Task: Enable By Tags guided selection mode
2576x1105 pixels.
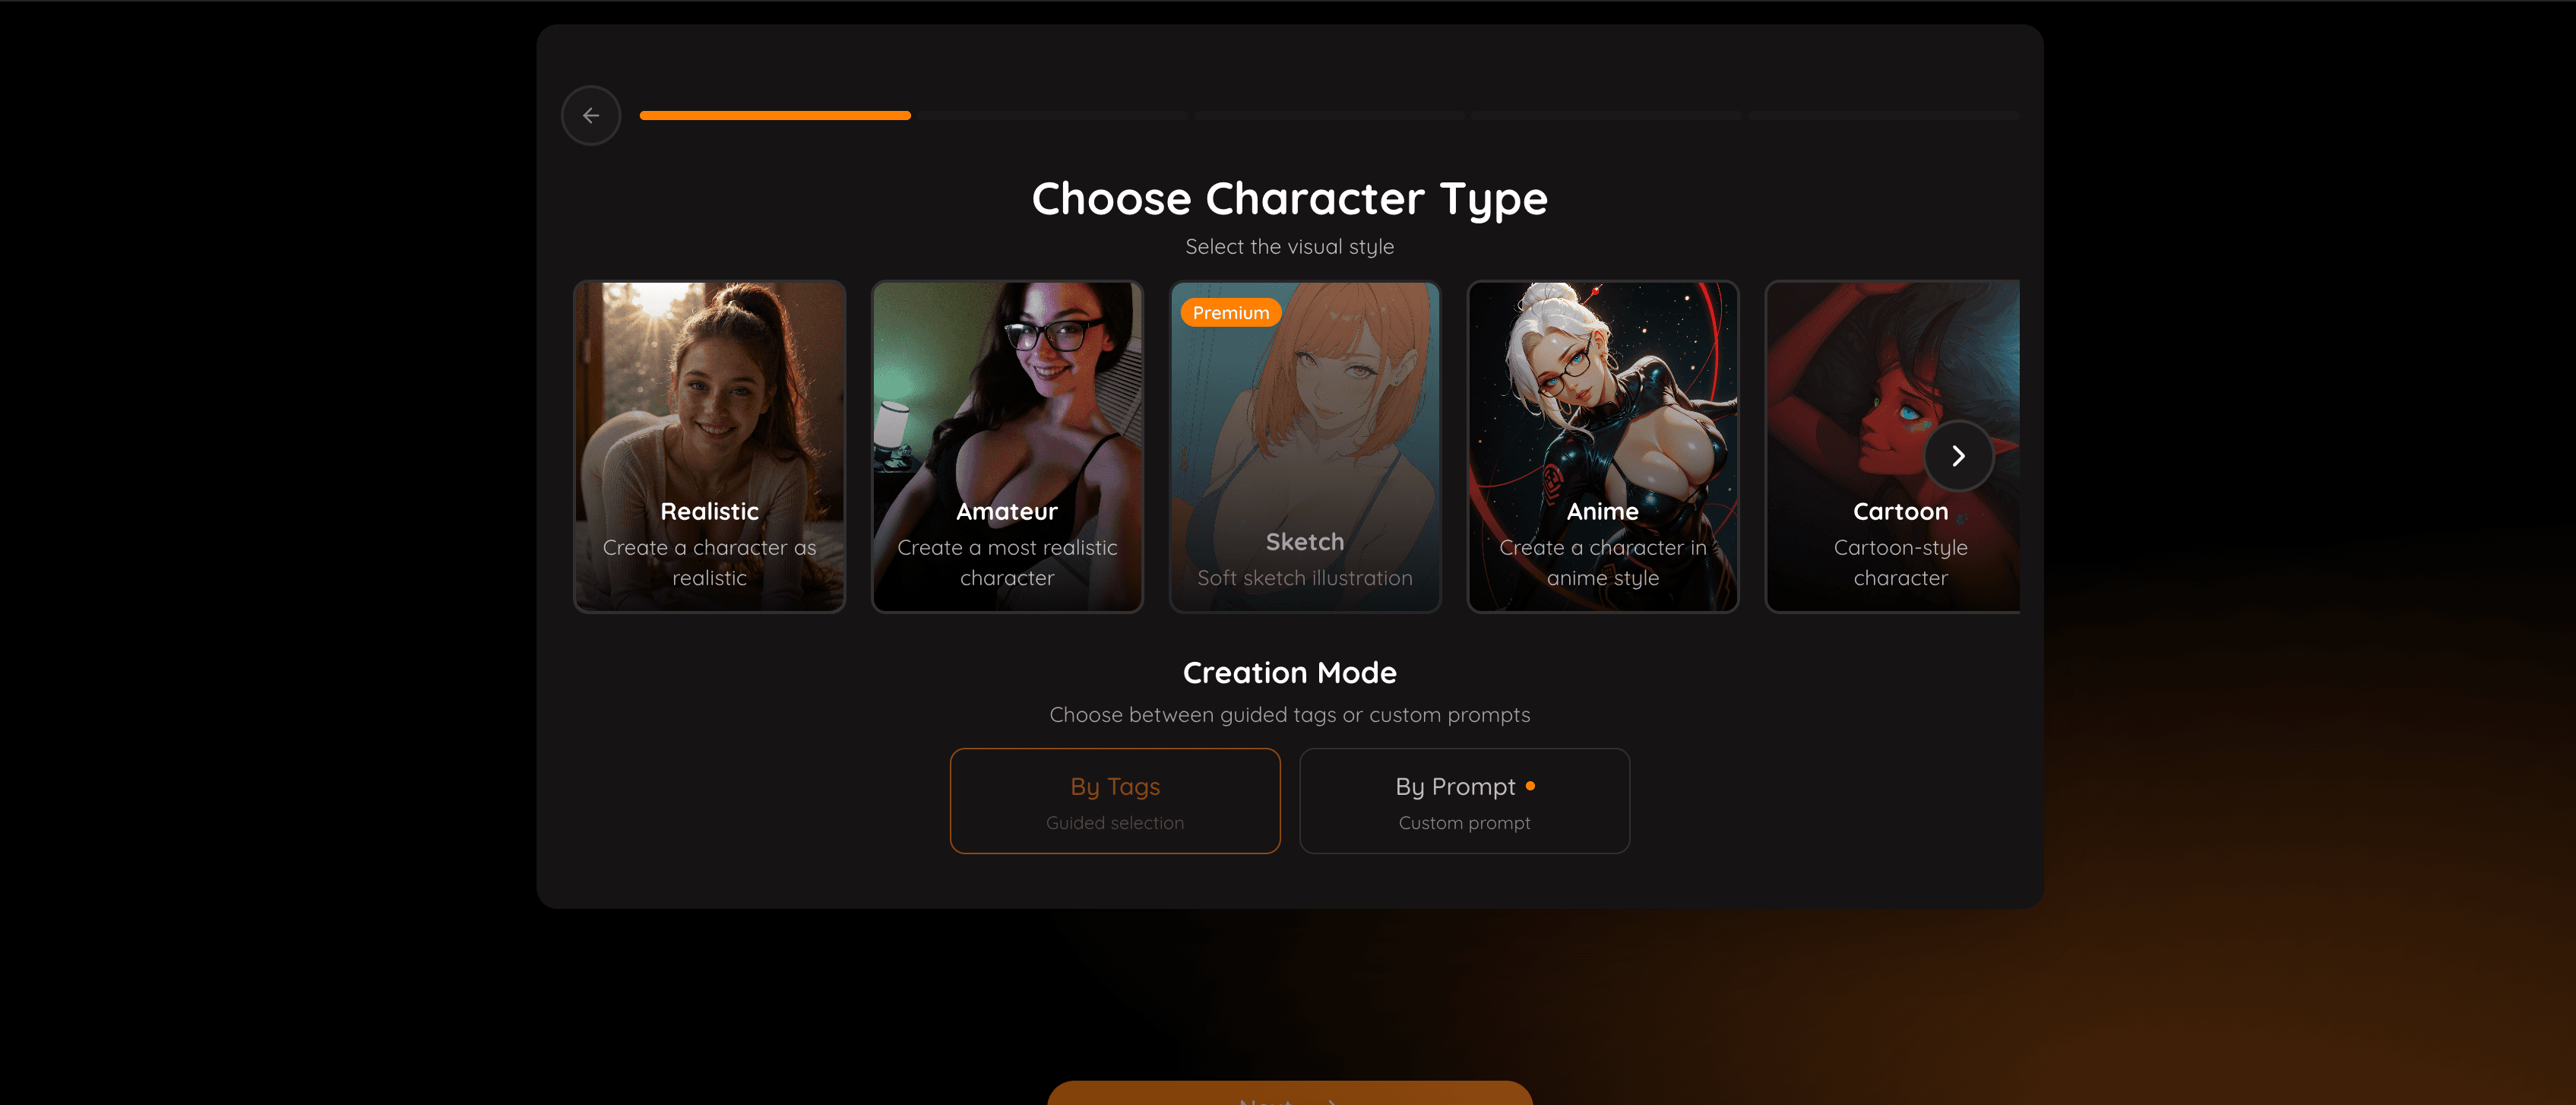Action: (1115, 801)
